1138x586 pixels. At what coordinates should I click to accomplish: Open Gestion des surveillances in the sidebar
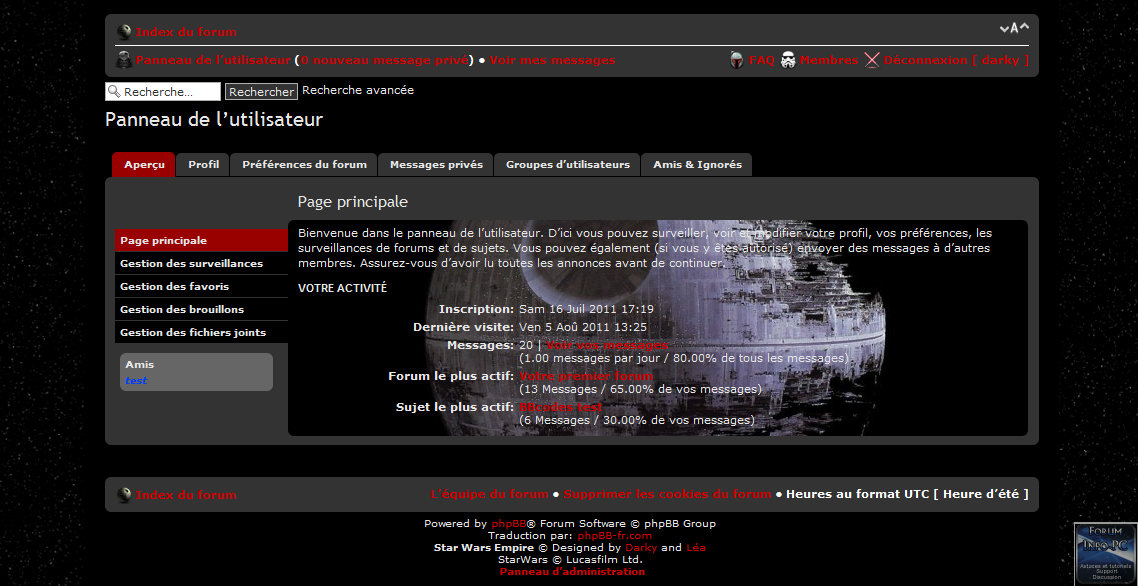(201, 264)
